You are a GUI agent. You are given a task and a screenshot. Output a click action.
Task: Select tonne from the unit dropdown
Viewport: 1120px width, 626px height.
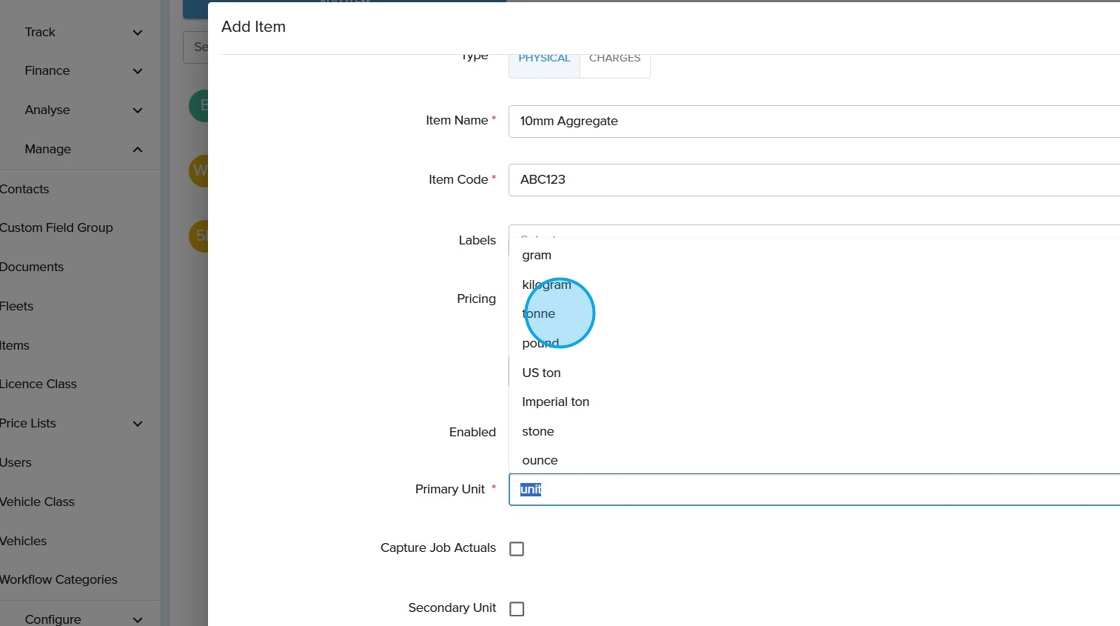coord(539,314)
